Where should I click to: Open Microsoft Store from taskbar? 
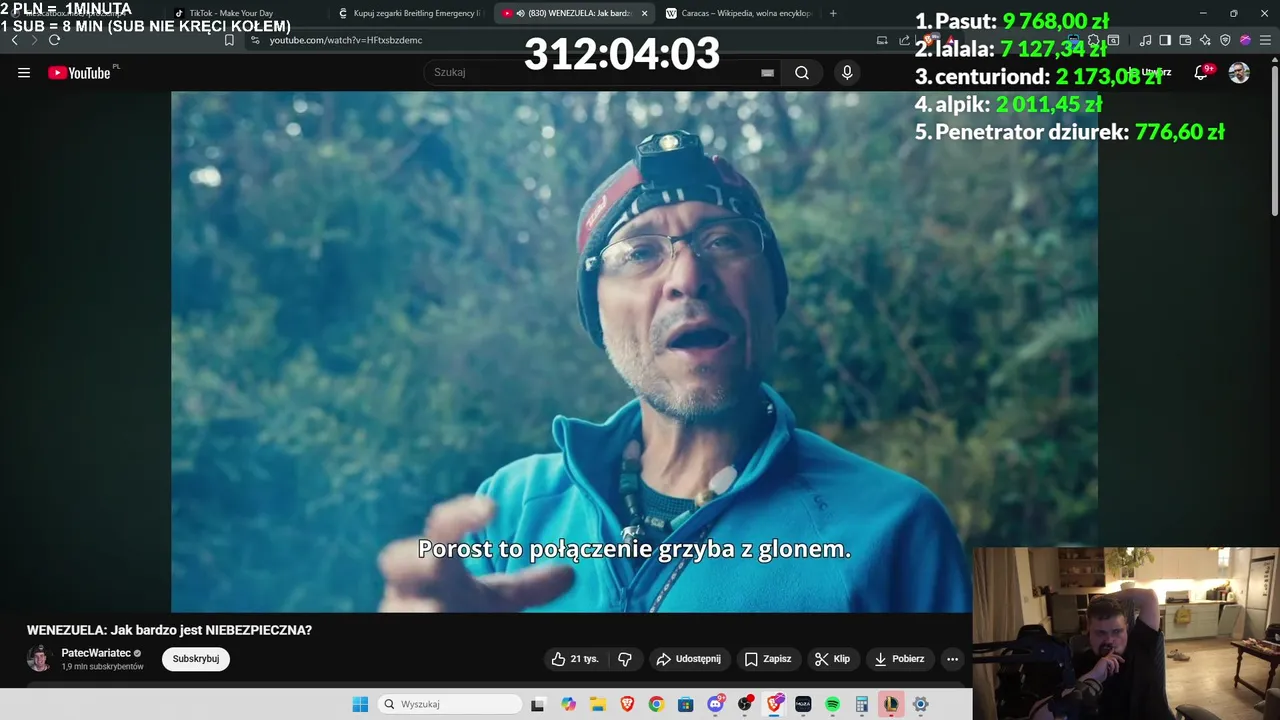click(x=685, y=704)
